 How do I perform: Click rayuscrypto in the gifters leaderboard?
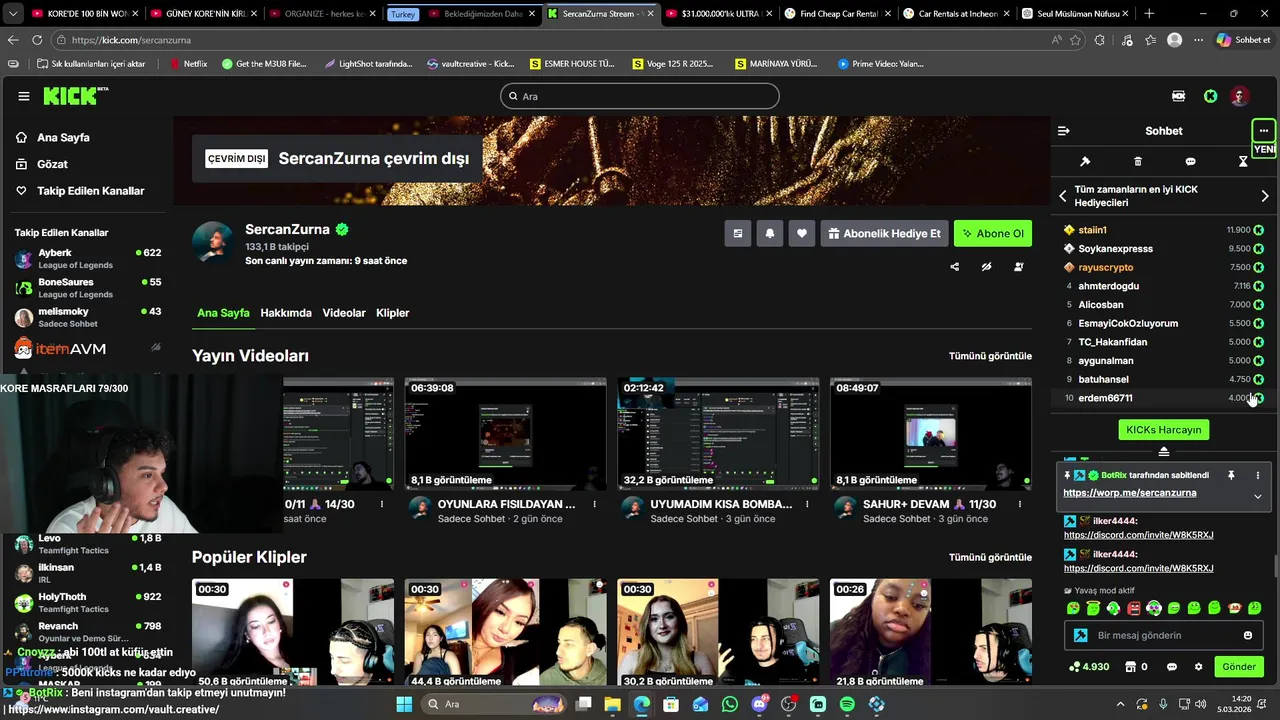coord(1105,267)
